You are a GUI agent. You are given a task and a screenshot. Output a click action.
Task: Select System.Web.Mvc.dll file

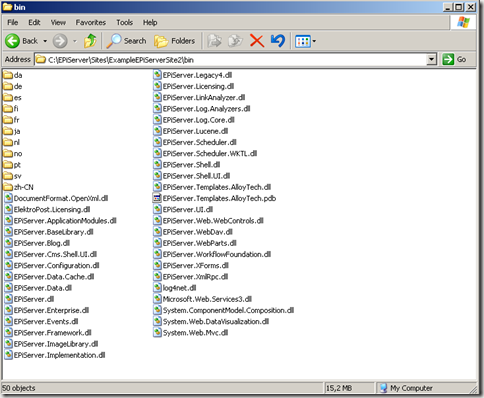pyautogui.click(x=191, y=333)
